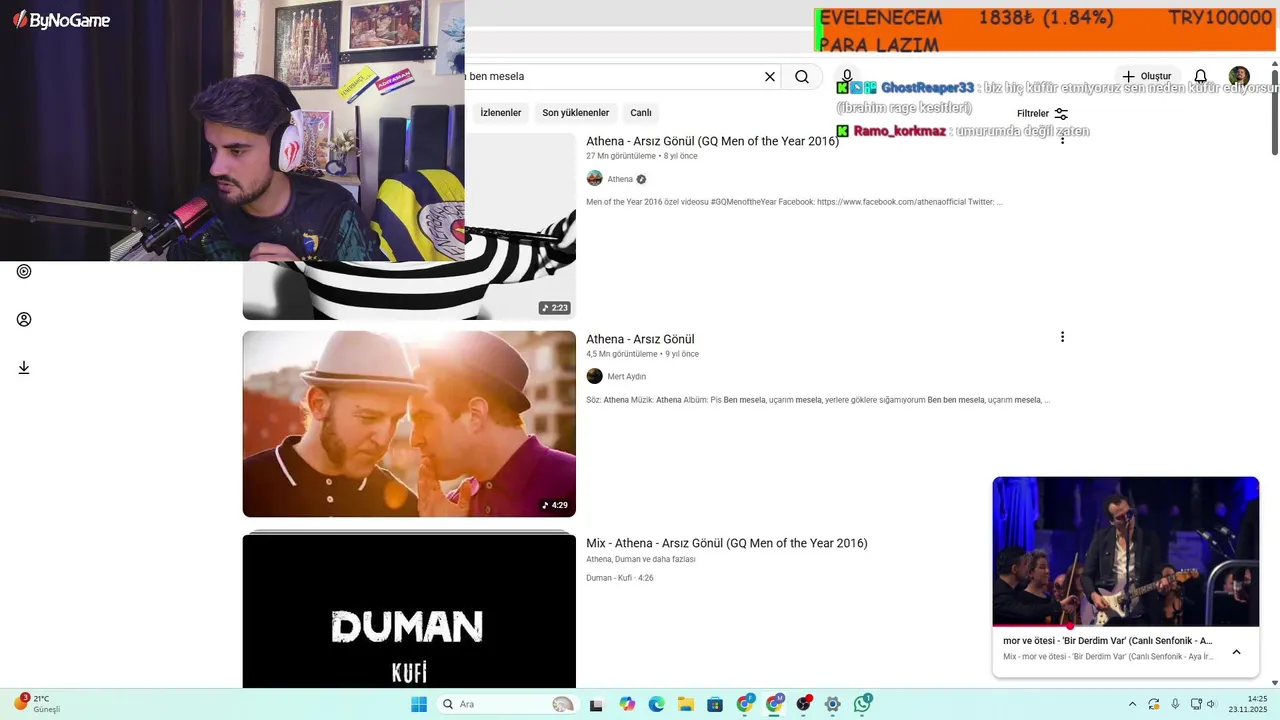Open the Mix - Athena - Arsız Gönül playlist title

[727, 543]
